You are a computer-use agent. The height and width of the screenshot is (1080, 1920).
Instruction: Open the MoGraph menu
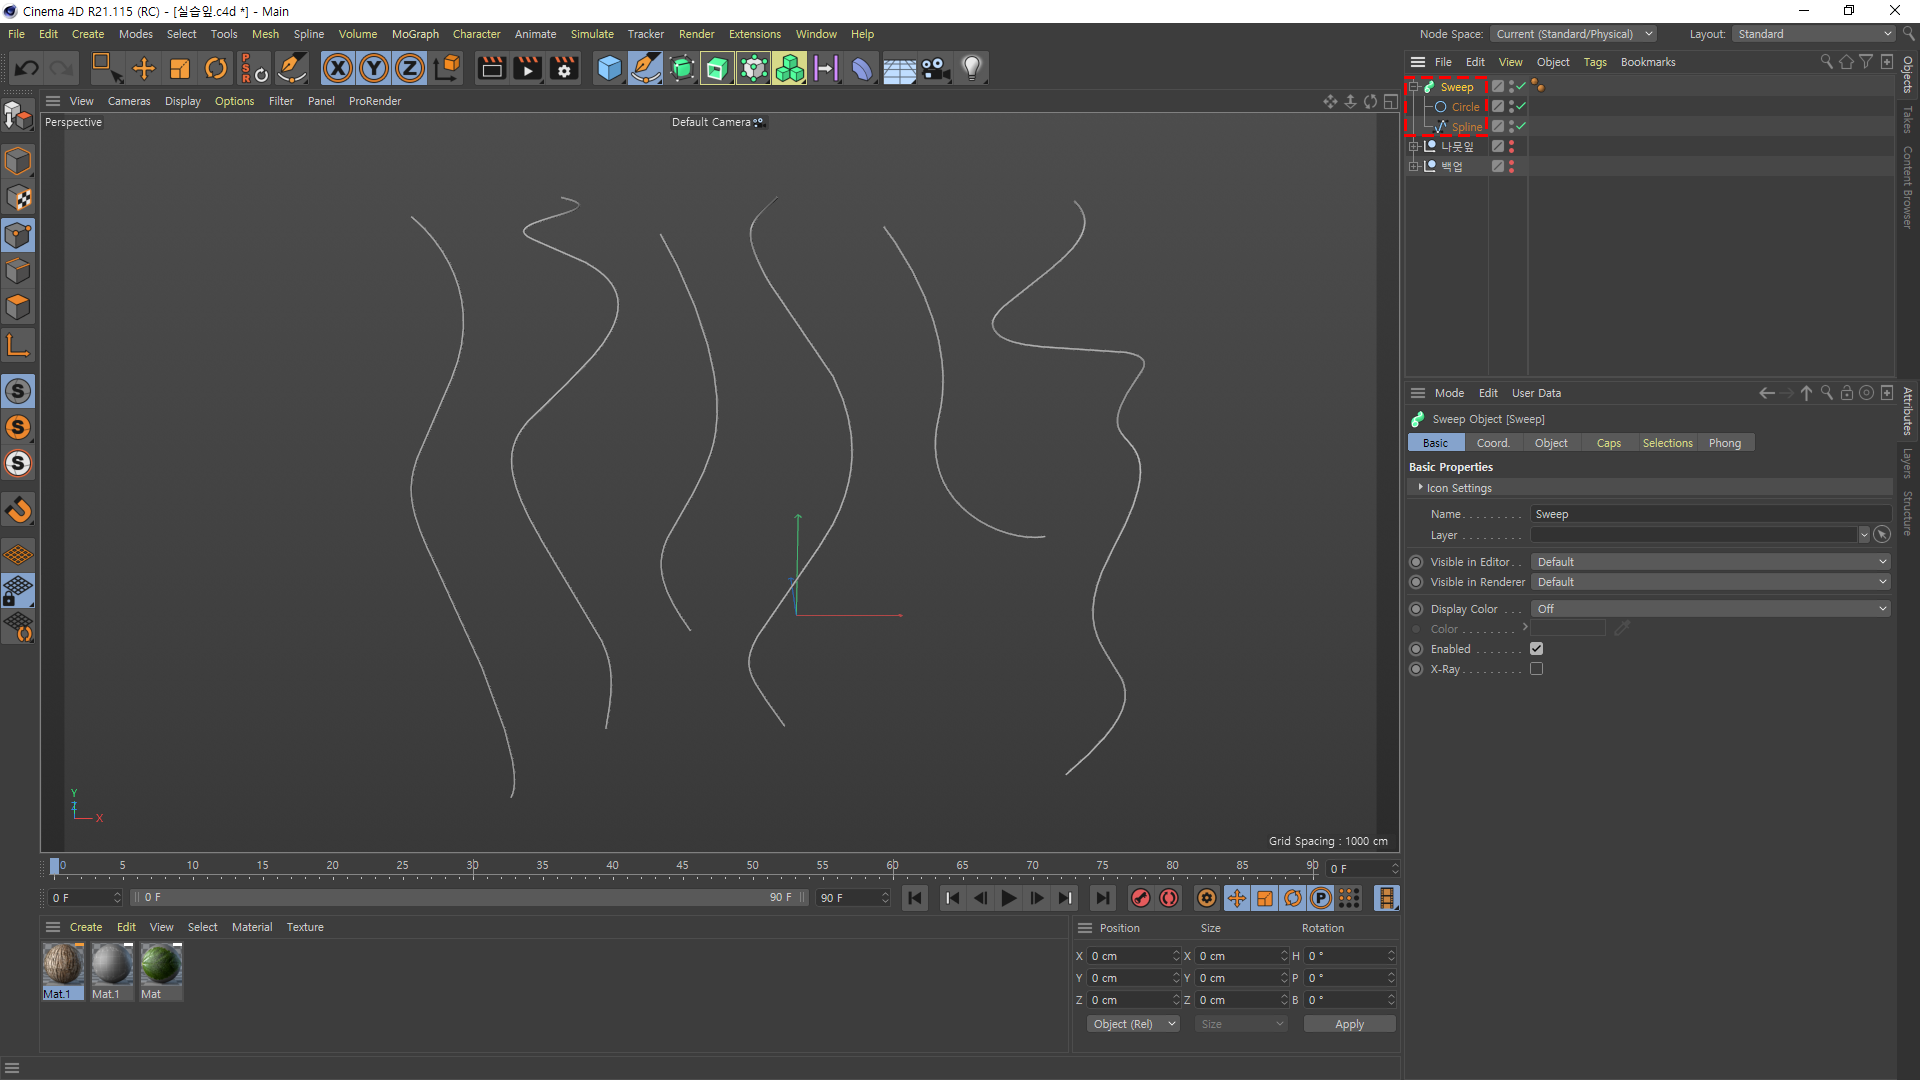click(415, 34)
